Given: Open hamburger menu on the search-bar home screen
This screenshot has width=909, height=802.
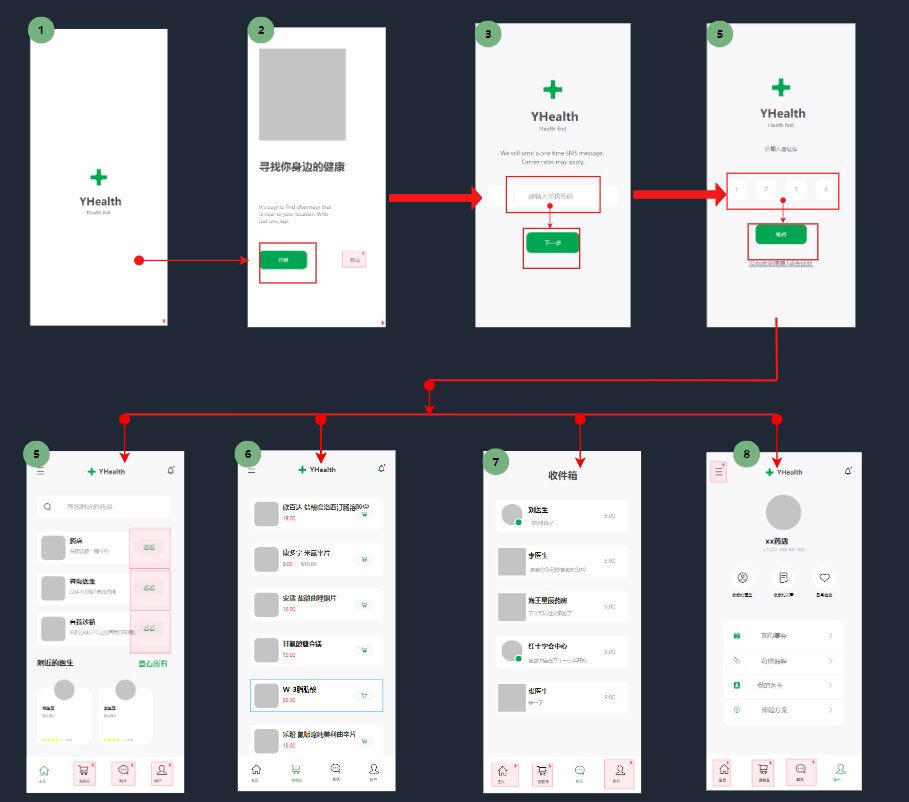Looking at the screenshot, I should click(41, 471).
